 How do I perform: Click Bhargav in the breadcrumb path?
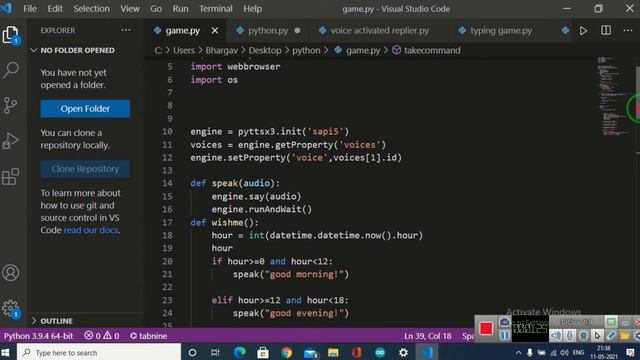(222, 50)
